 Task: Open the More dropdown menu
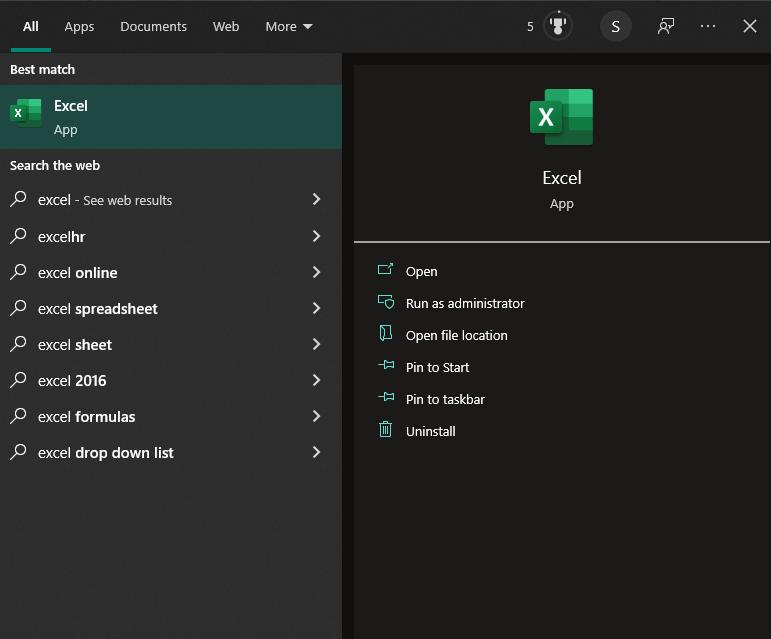click(289, 27)
